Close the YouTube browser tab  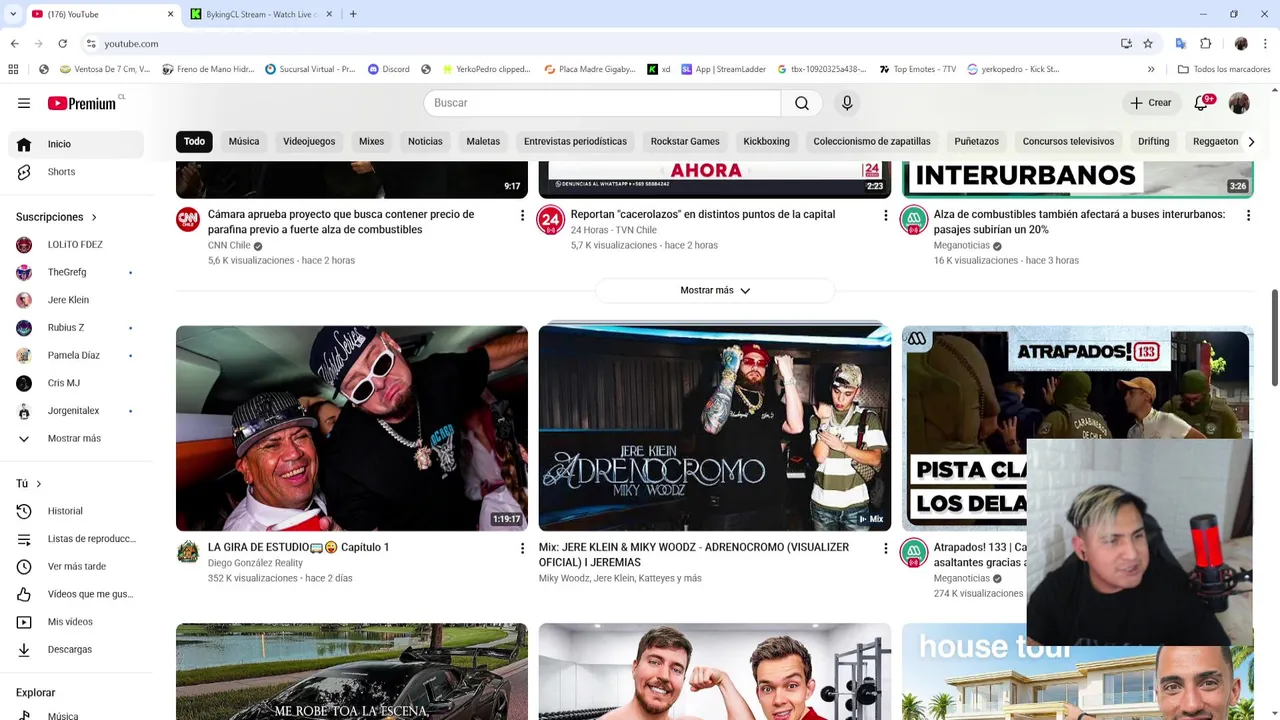[x=170, y=14]
